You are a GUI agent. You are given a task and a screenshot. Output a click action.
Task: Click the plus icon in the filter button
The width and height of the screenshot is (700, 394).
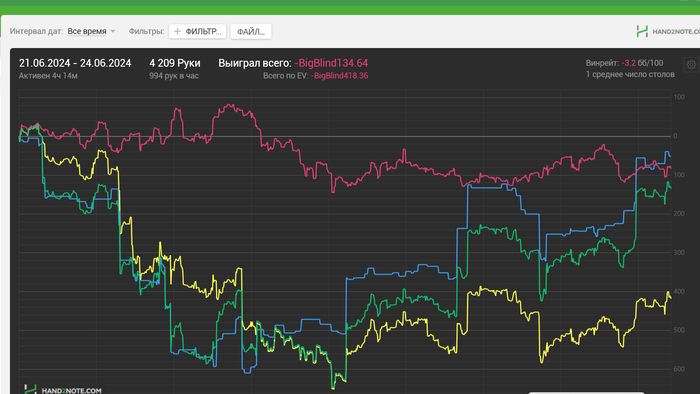click(x=177, y=31)
